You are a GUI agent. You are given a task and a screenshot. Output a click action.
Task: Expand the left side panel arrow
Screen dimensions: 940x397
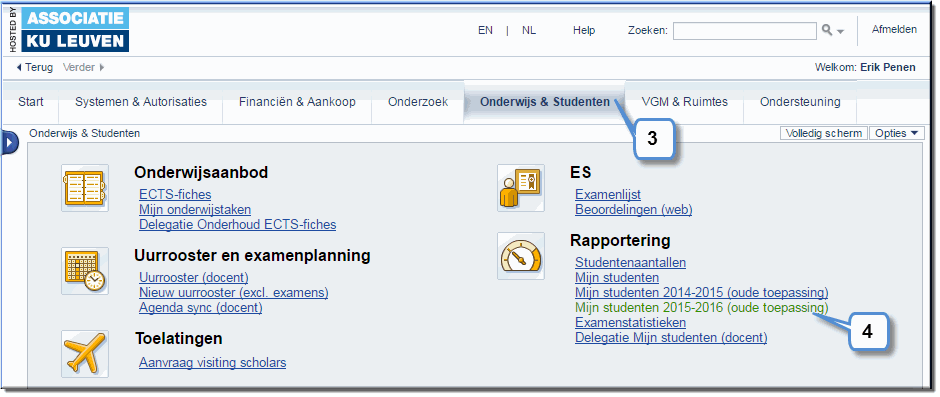[10, 144]
